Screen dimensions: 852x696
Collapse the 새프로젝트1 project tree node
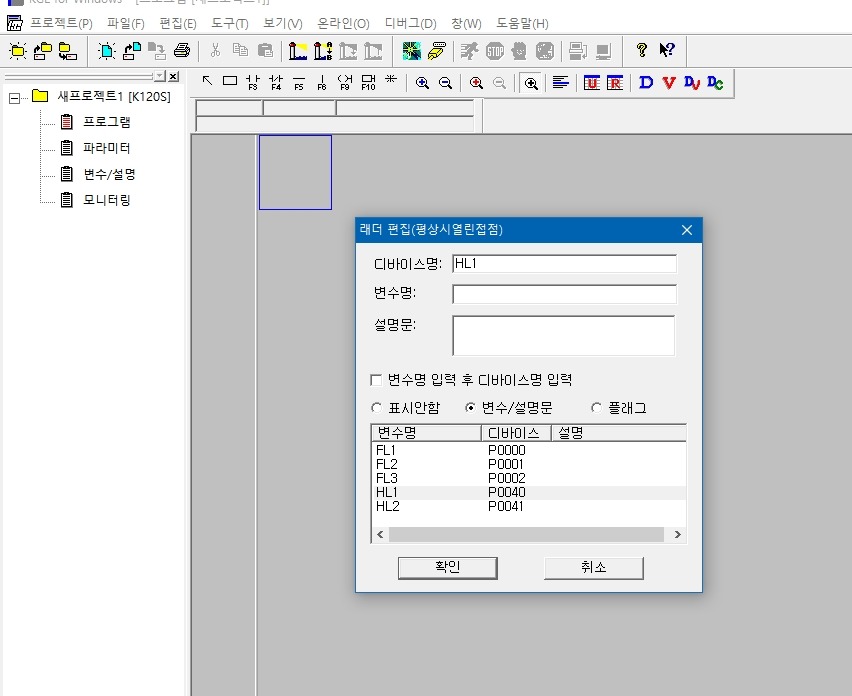[x=14, y=97]
